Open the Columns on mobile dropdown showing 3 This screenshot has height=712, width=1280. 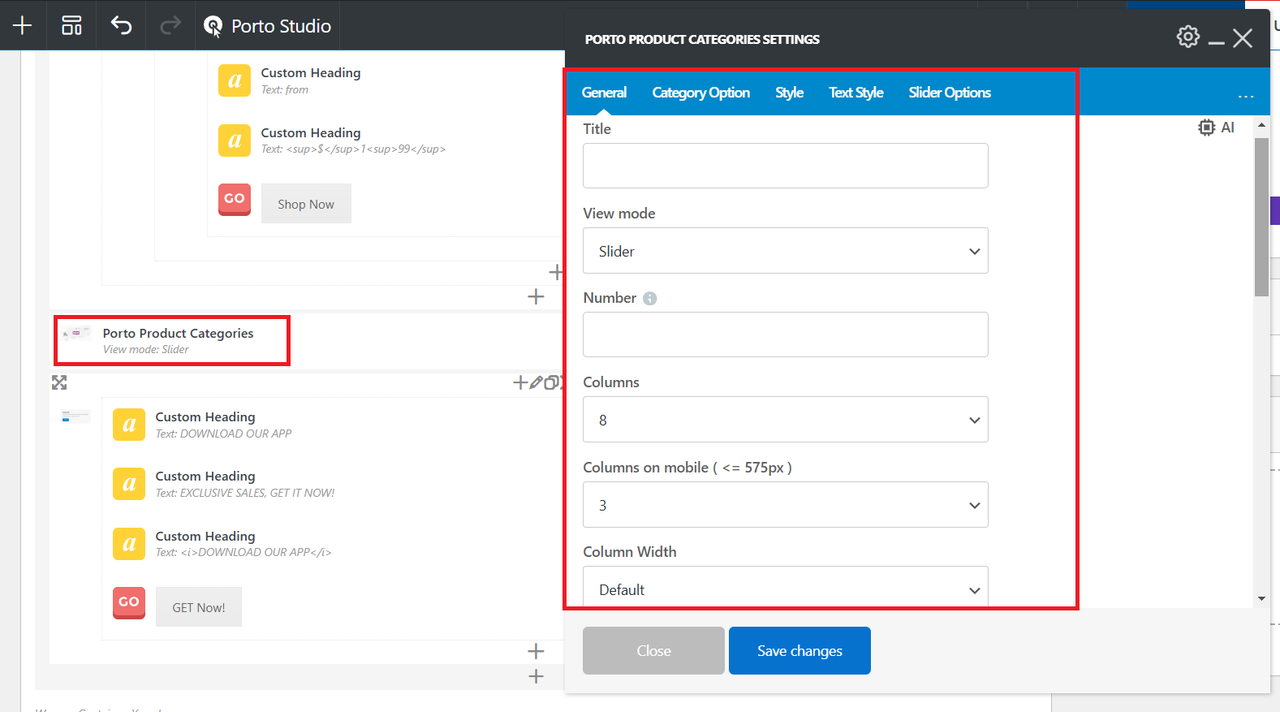point(785,505)
